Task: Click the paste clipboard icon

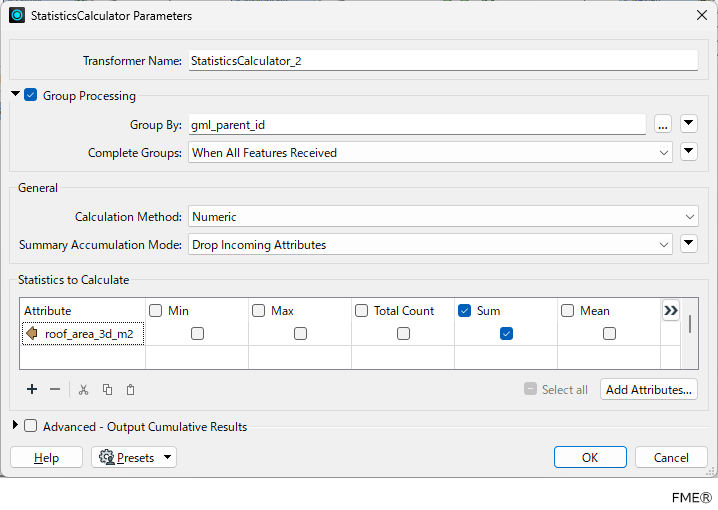Action: [x=130, y=389]
